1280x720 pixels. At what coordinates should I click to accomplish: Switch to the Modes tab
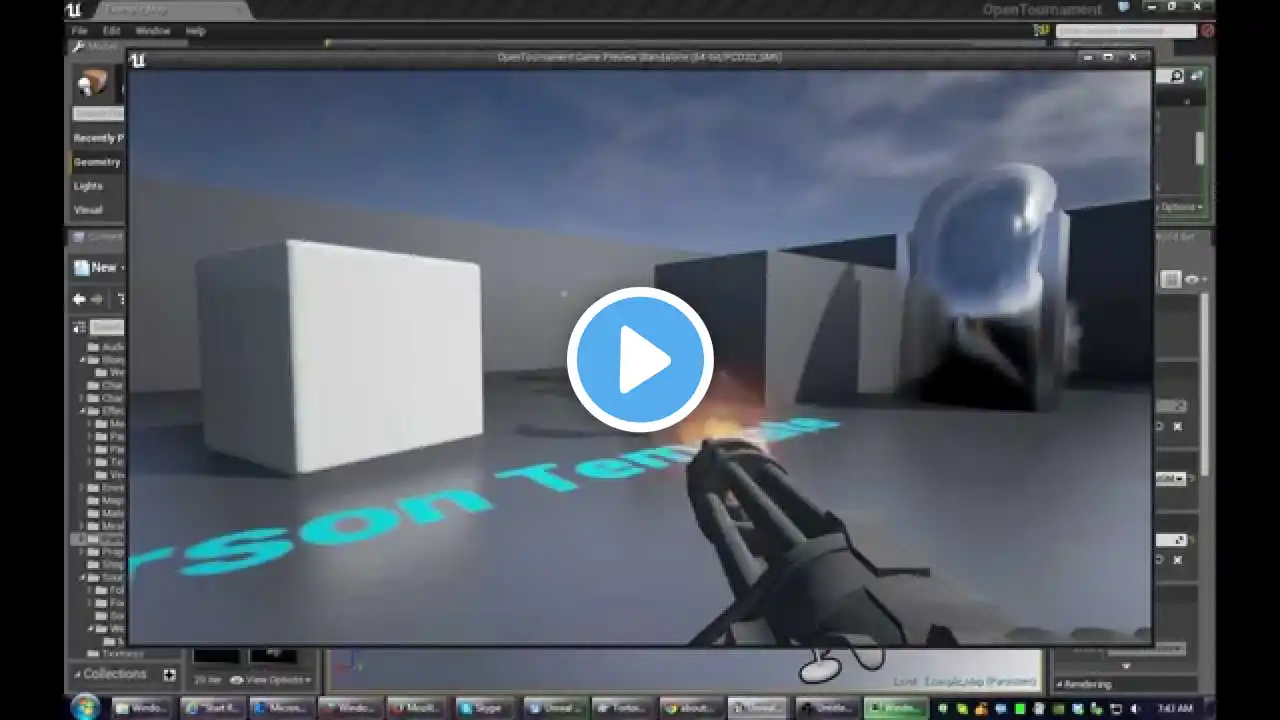coord(97,47)
